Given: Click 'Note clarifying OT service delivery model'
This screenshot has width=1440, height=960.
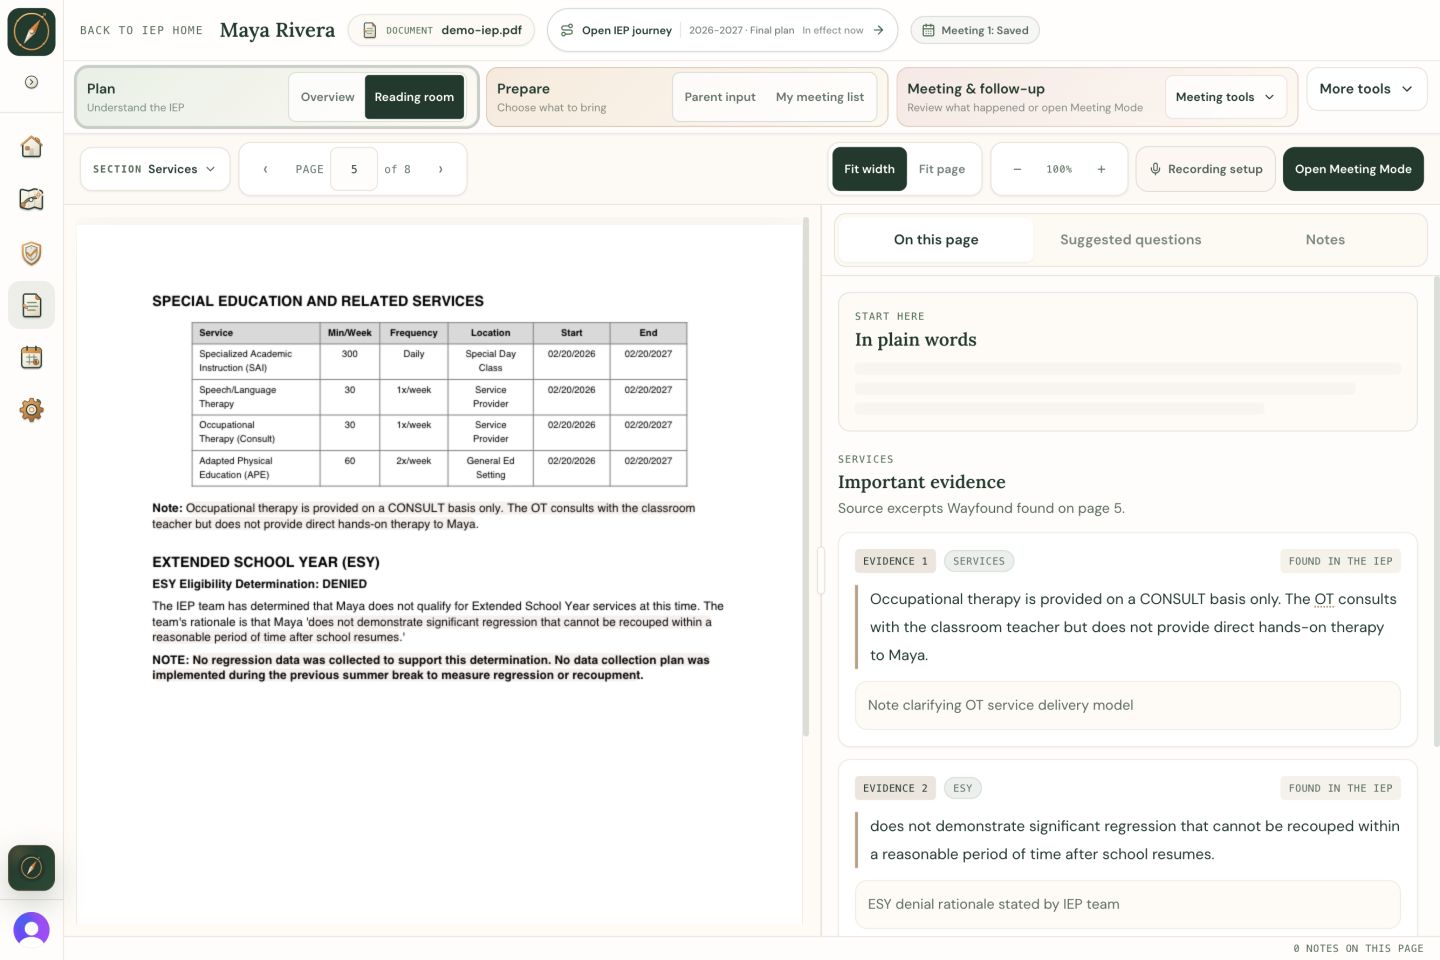Looking at the screenshot, I should click(x=1127, y=705).
